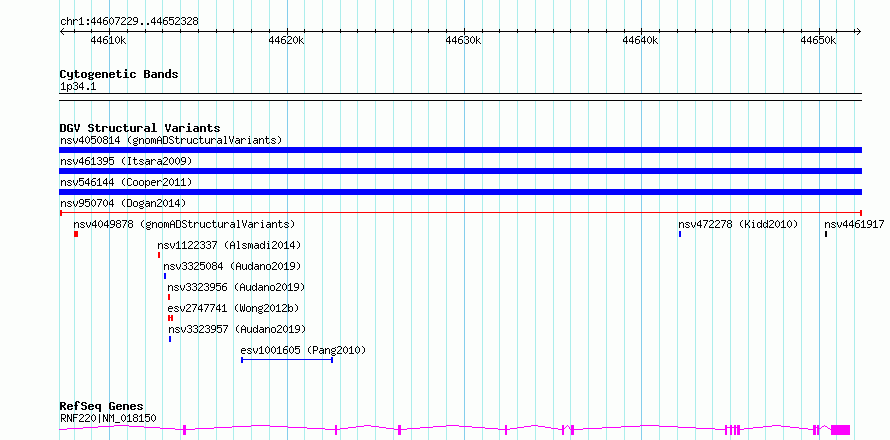Click the nsv4050814 gnomAD variant label
Screen dimensions: 890x440
[171, 140]
